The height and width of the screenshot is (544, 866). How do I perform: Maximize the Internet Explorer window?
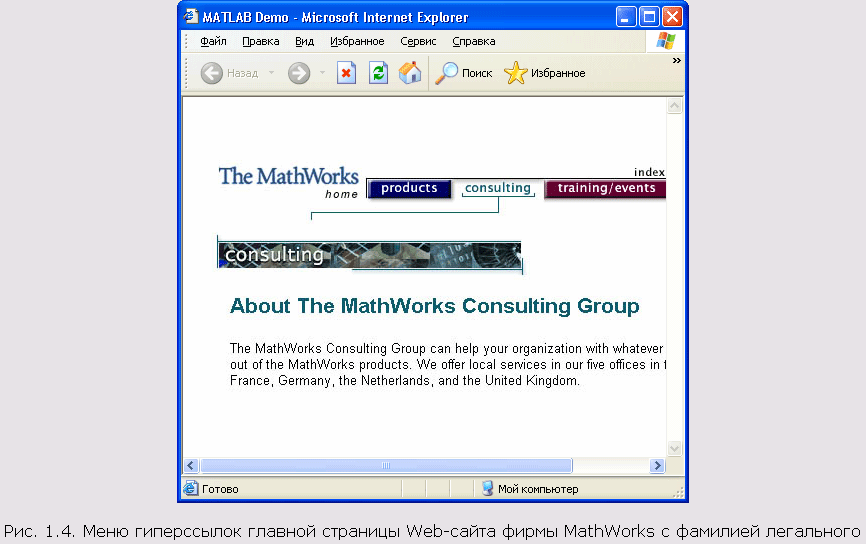pyautogui.click(x=650, y=17)
